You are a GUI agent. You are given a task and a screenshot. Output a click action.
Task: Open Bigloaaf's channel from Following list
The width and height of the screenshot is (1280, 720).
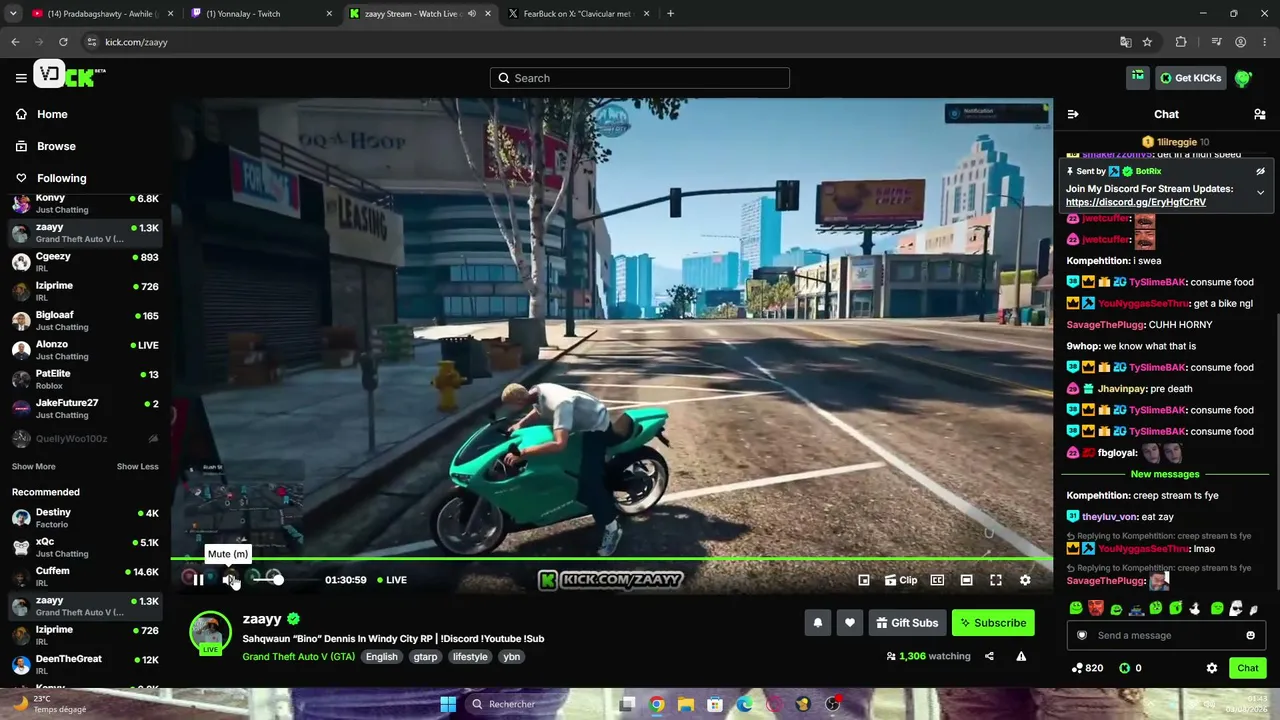coord(85,321)
